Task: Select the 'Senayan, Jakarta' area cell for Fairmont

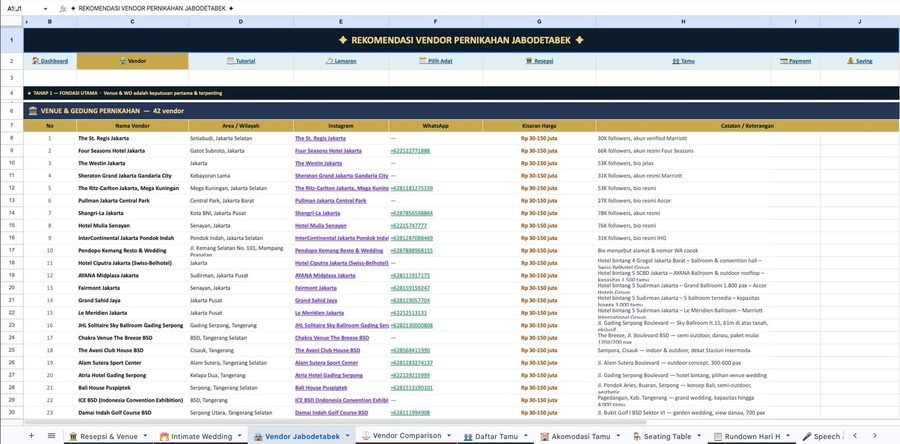Action: [241, 288]
